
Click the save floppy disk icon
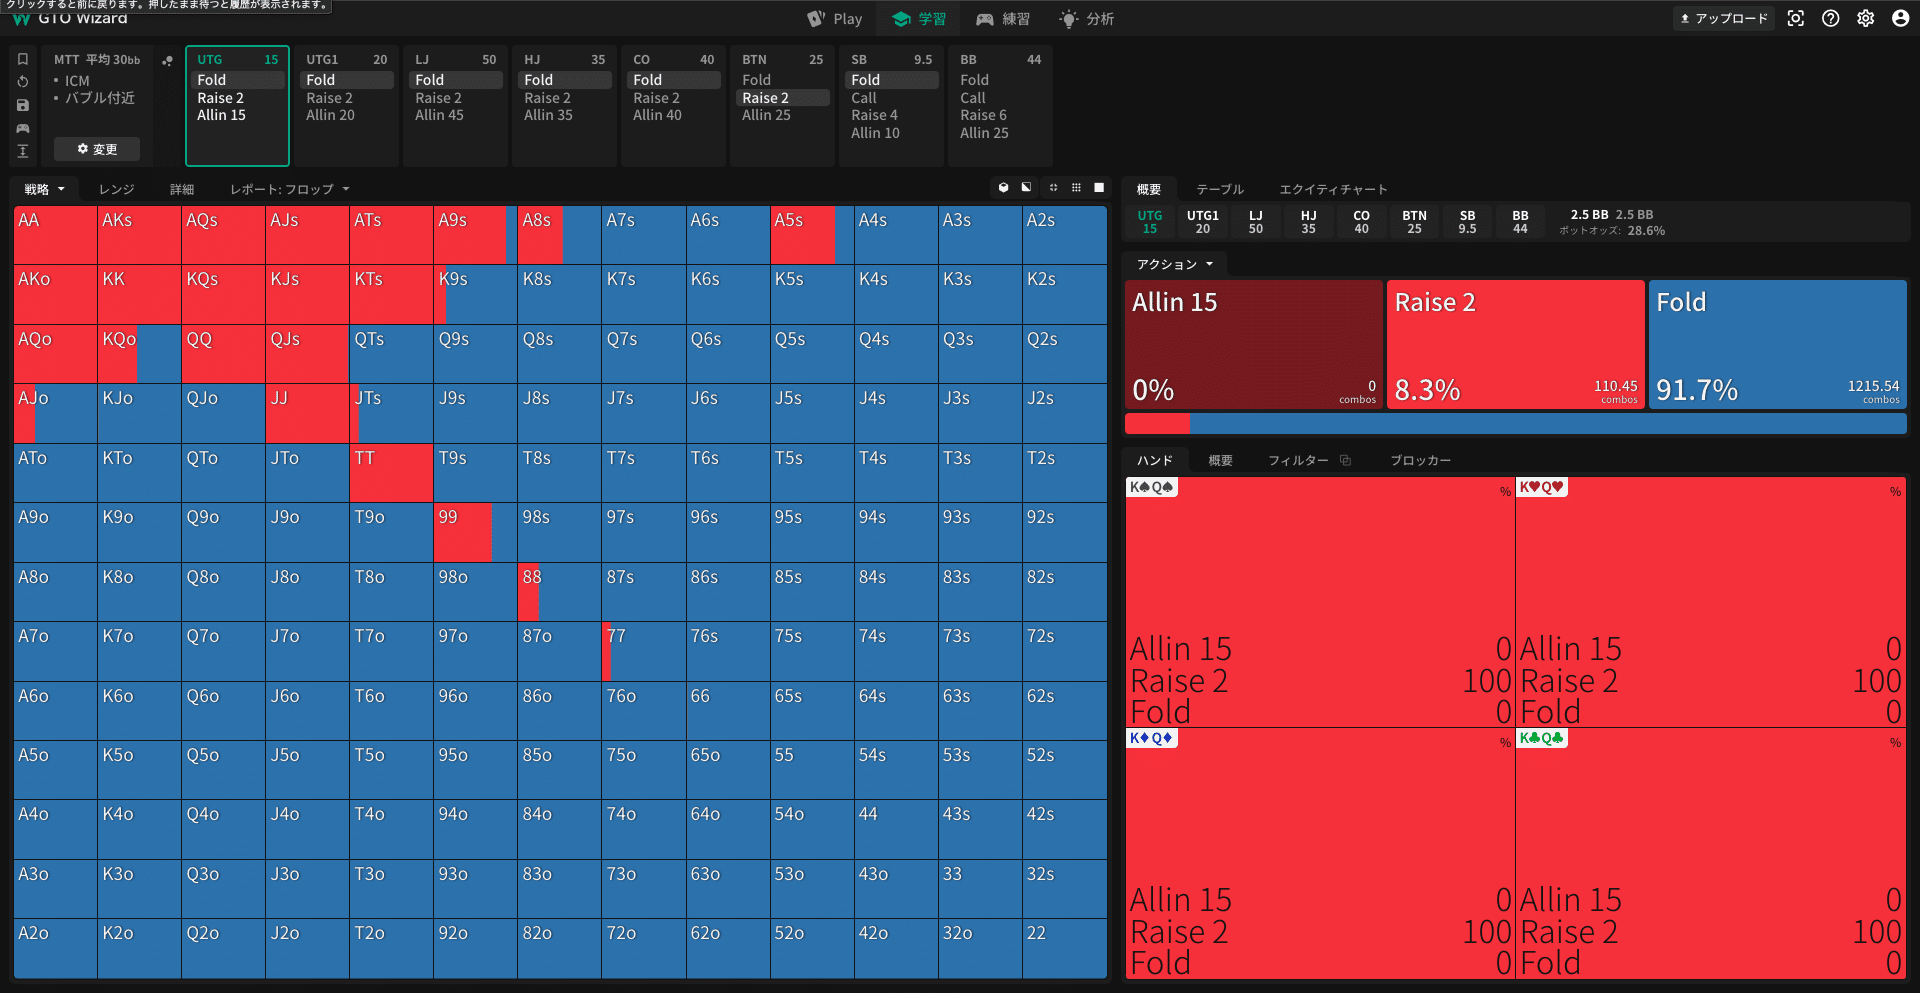[23, 105]
